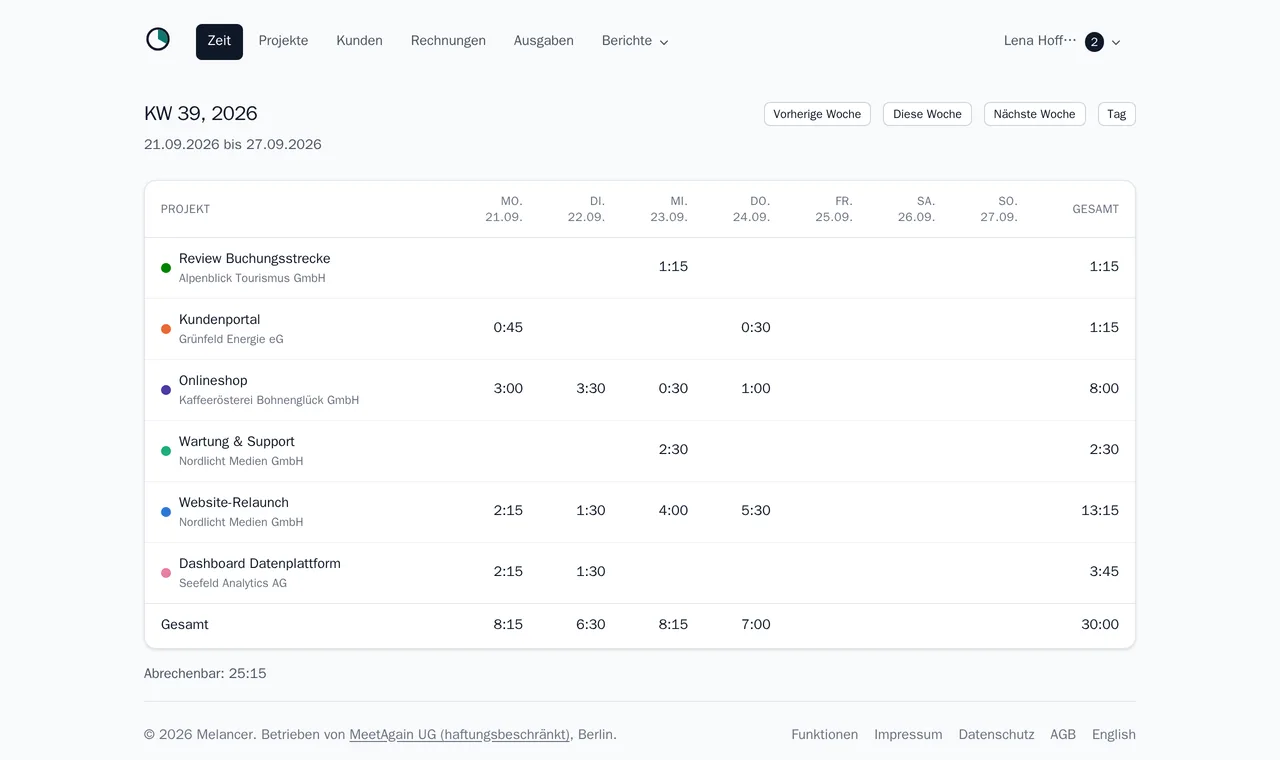Image resolution: width=1280 pixels, height=760 pixels.
Task: Select the Onlineshop project name
Action: coord(213,380)
